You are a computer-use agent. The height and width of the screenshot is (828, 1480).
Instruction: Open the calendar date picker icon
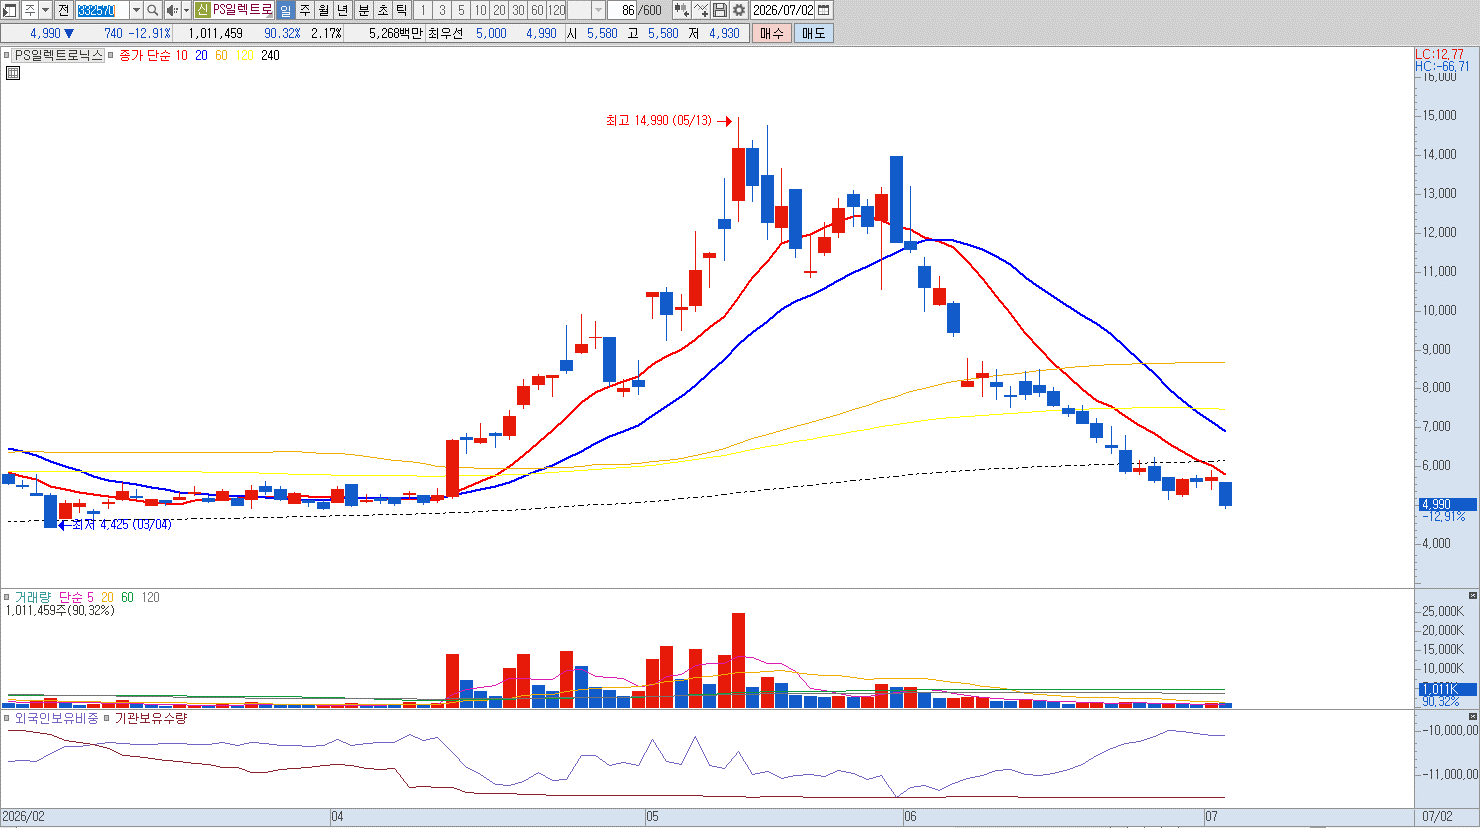tap(823, 10)
